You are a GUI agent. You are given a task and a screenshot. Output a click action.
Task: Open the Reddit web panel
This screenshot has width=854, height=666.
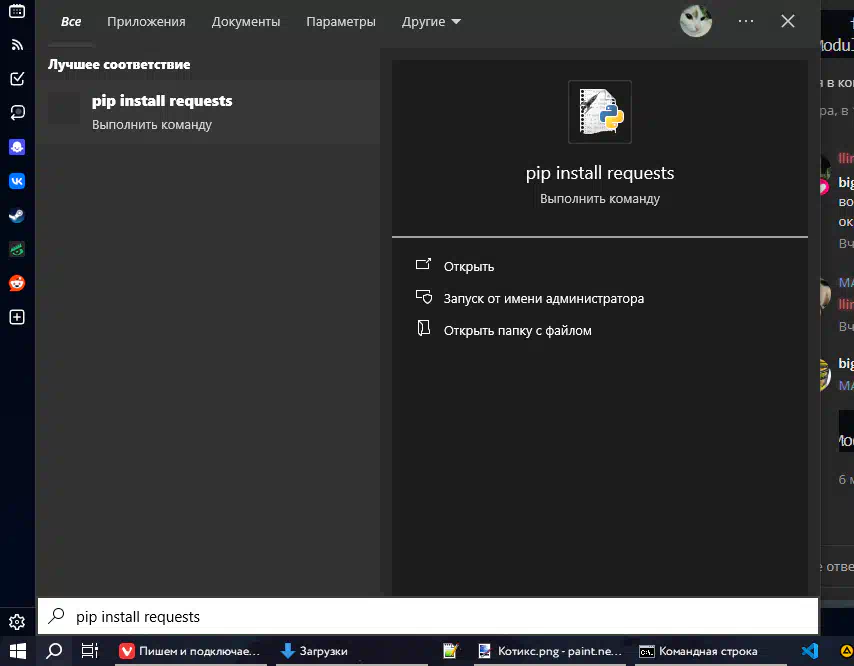17,283
